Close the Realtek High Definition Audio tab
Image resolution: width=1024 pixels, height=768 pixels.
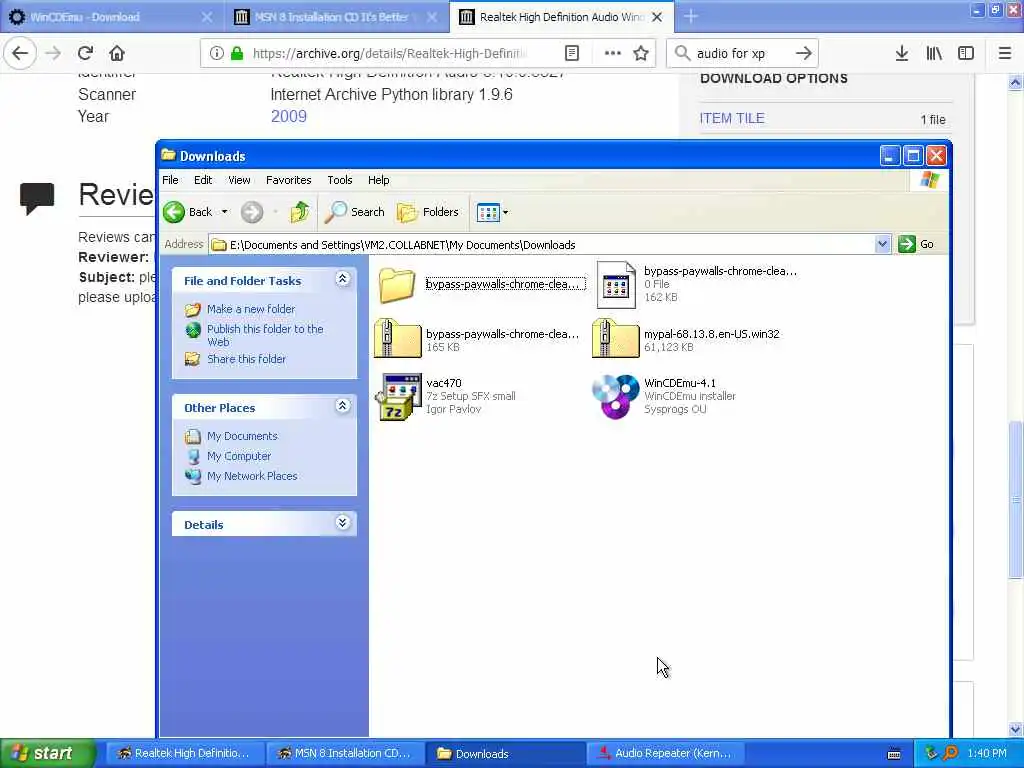658,17
